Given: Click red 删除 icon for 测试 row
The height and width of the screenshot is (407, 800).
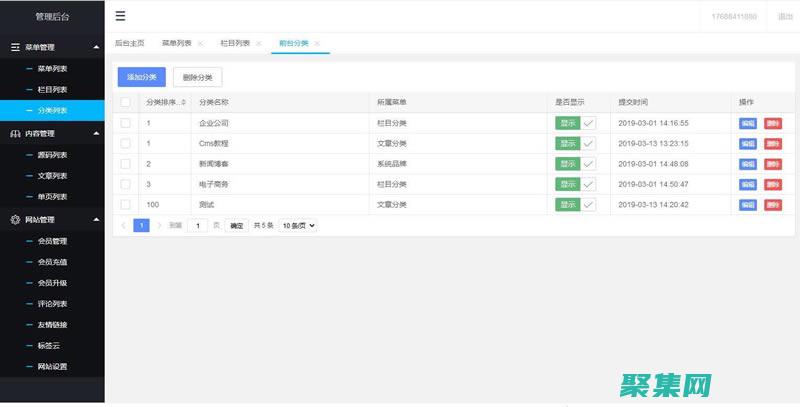Looking at the screenshot, I should point(773,205).
